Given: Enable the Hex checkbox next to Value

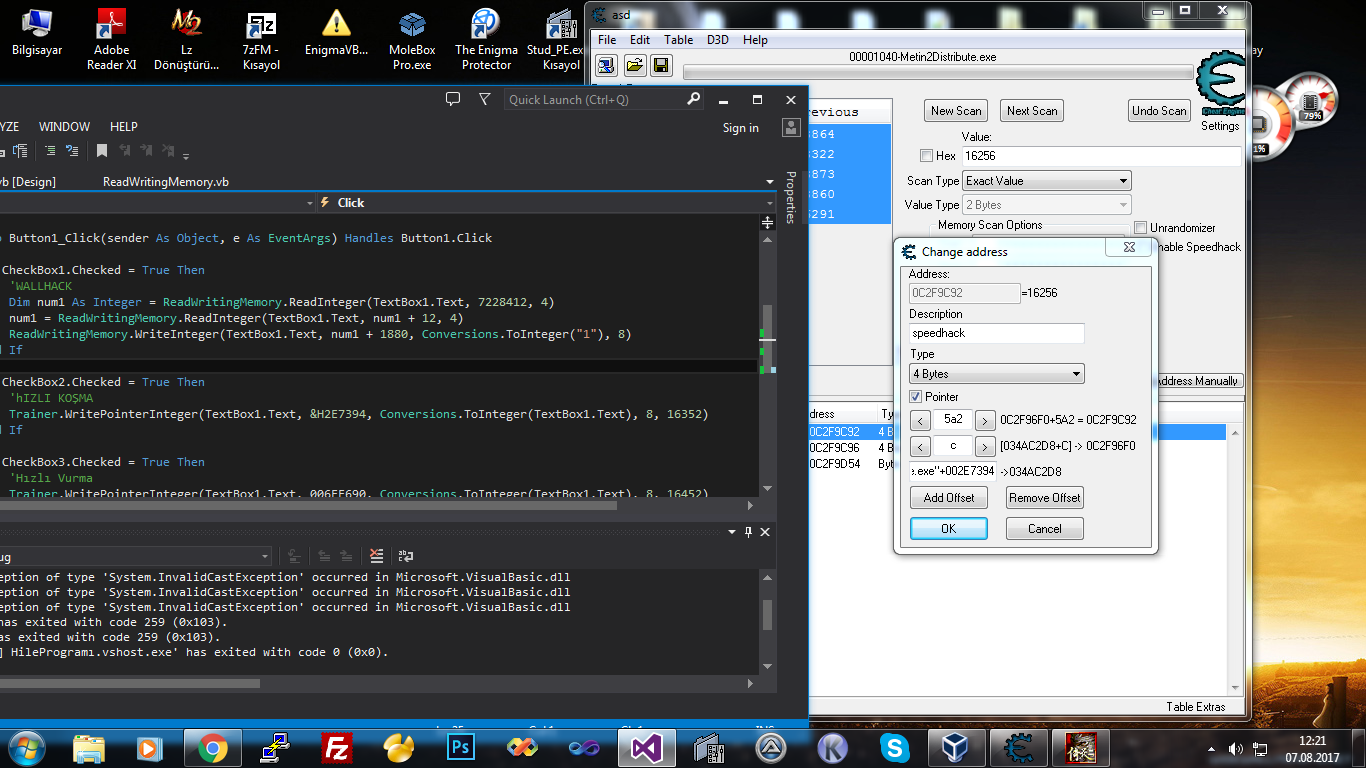Looking at the screenshot, I should click(925, 156).
